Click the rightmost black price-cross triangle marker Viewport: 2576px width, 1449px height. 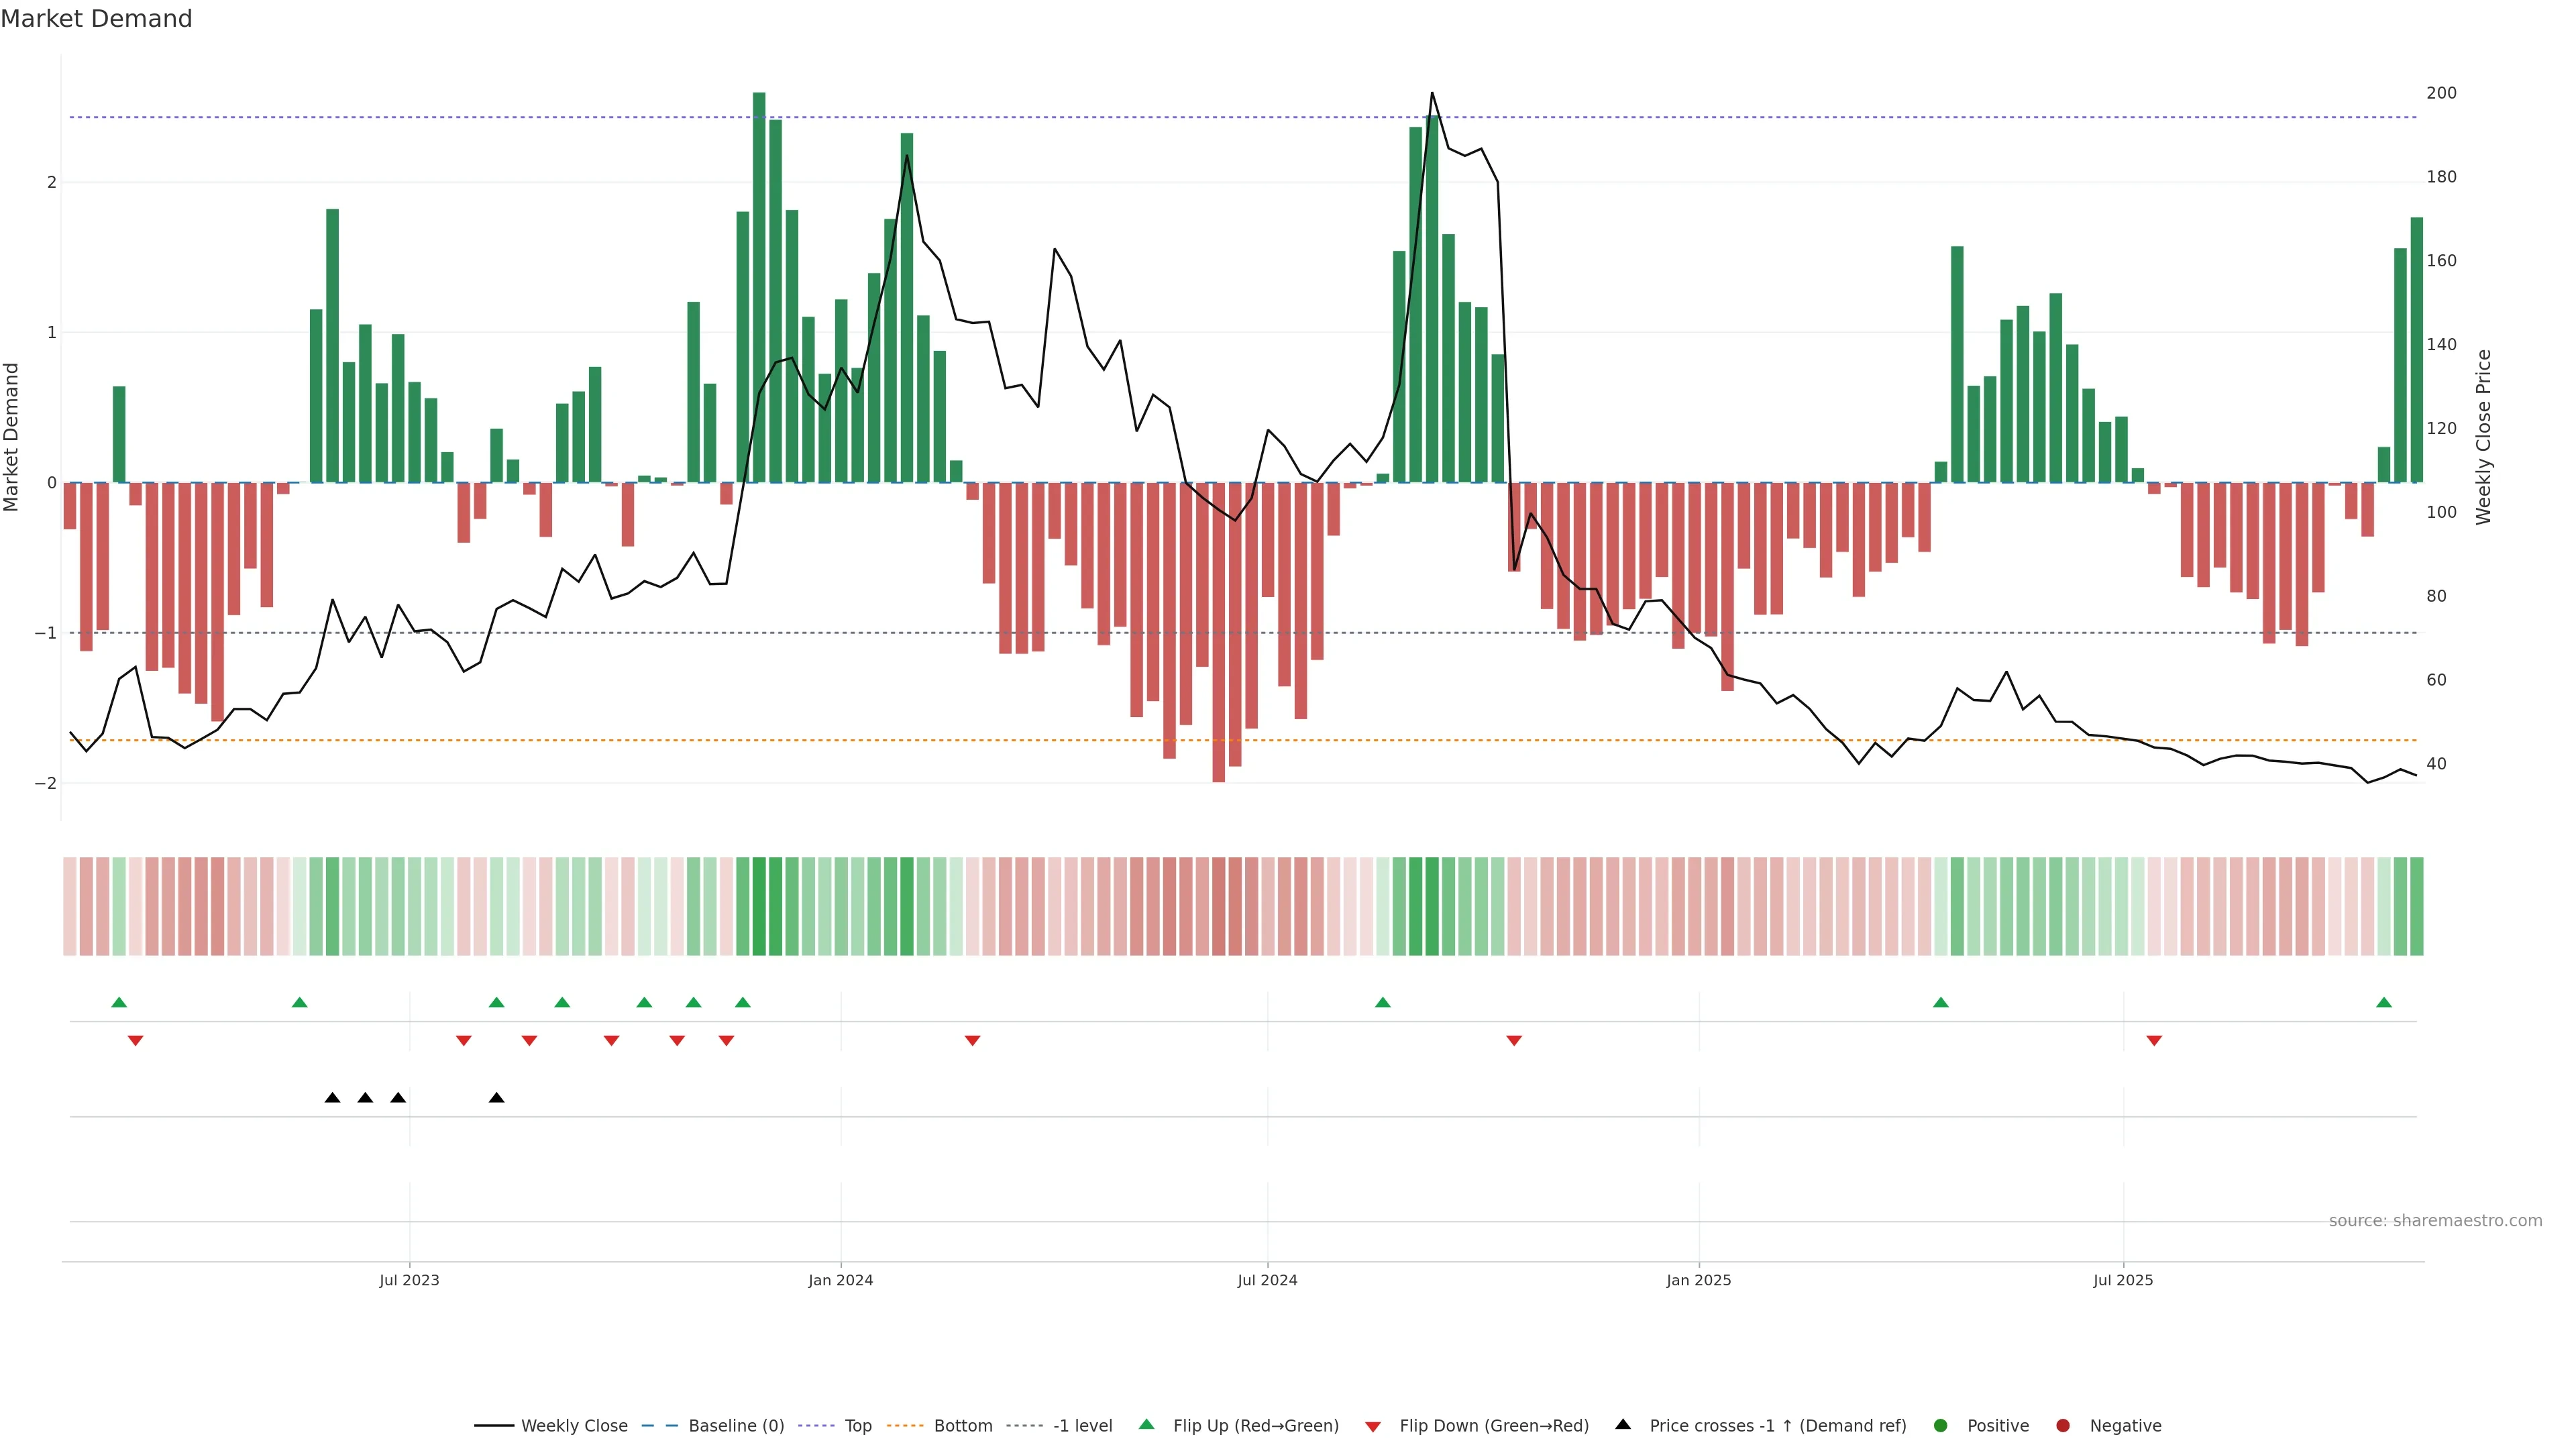[497, 1098]
